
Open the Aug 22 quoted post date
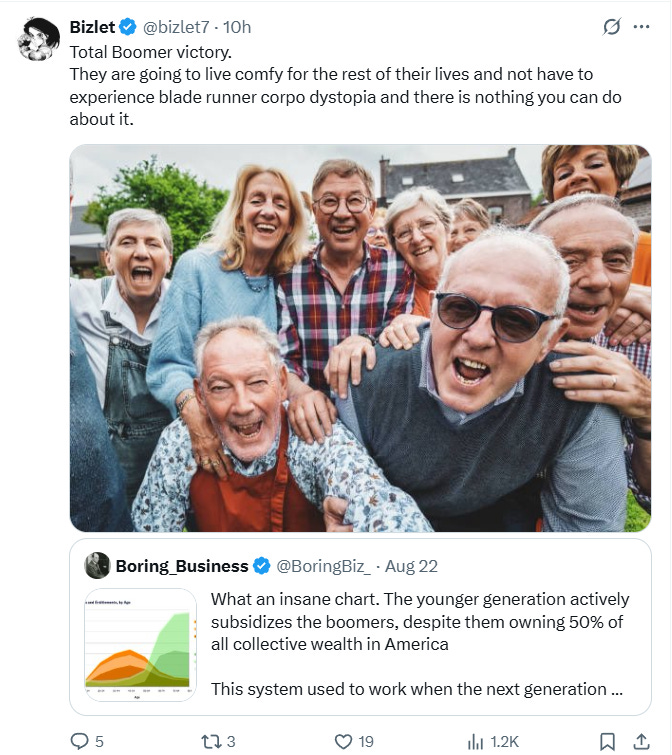click(412, 566)
